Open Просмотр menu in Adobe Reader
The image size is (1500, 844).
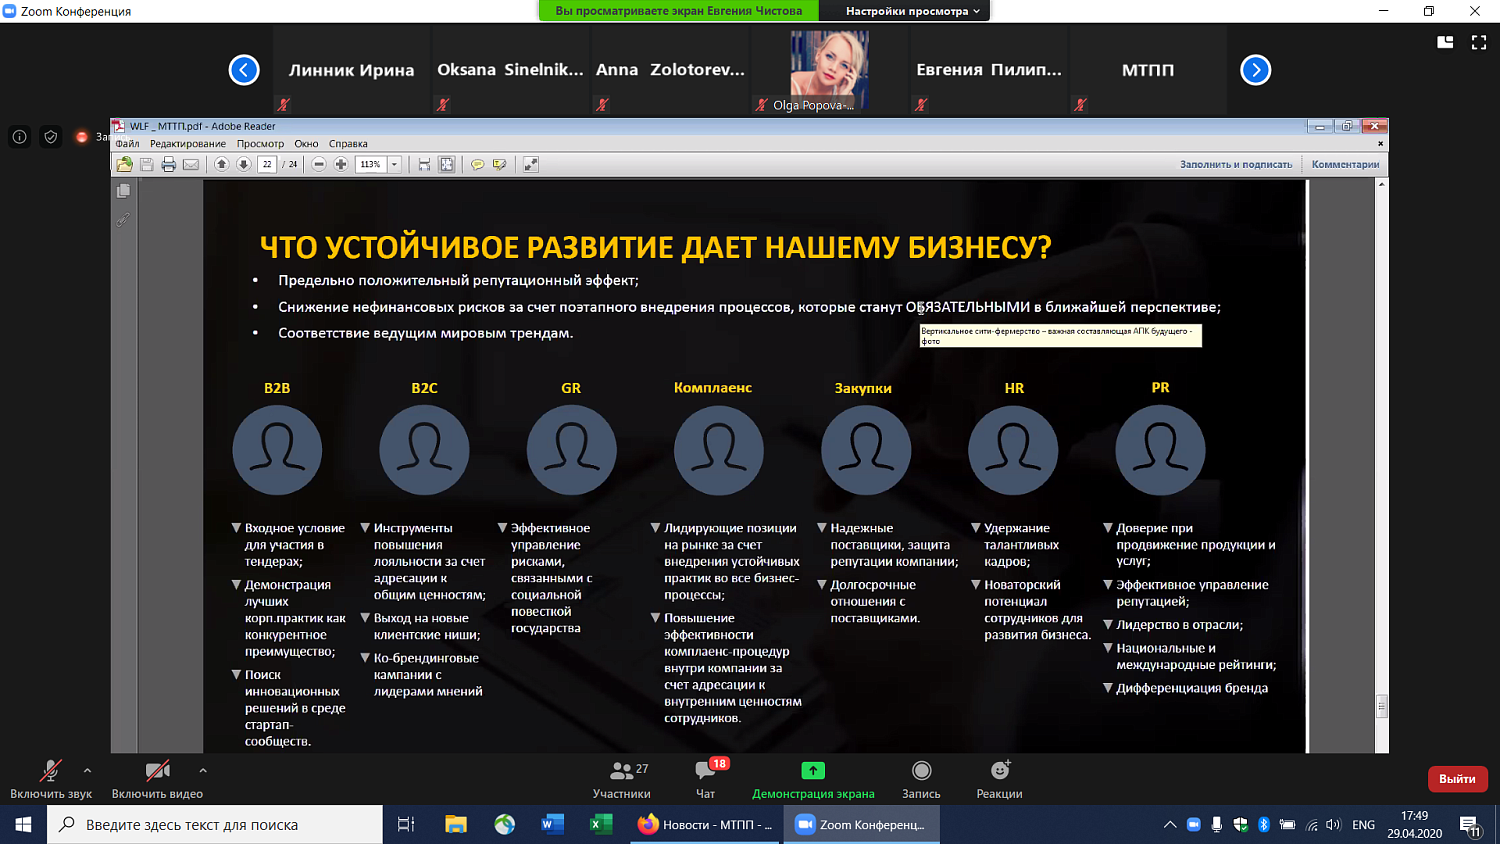pyautogui.click(x=260, y=143)
